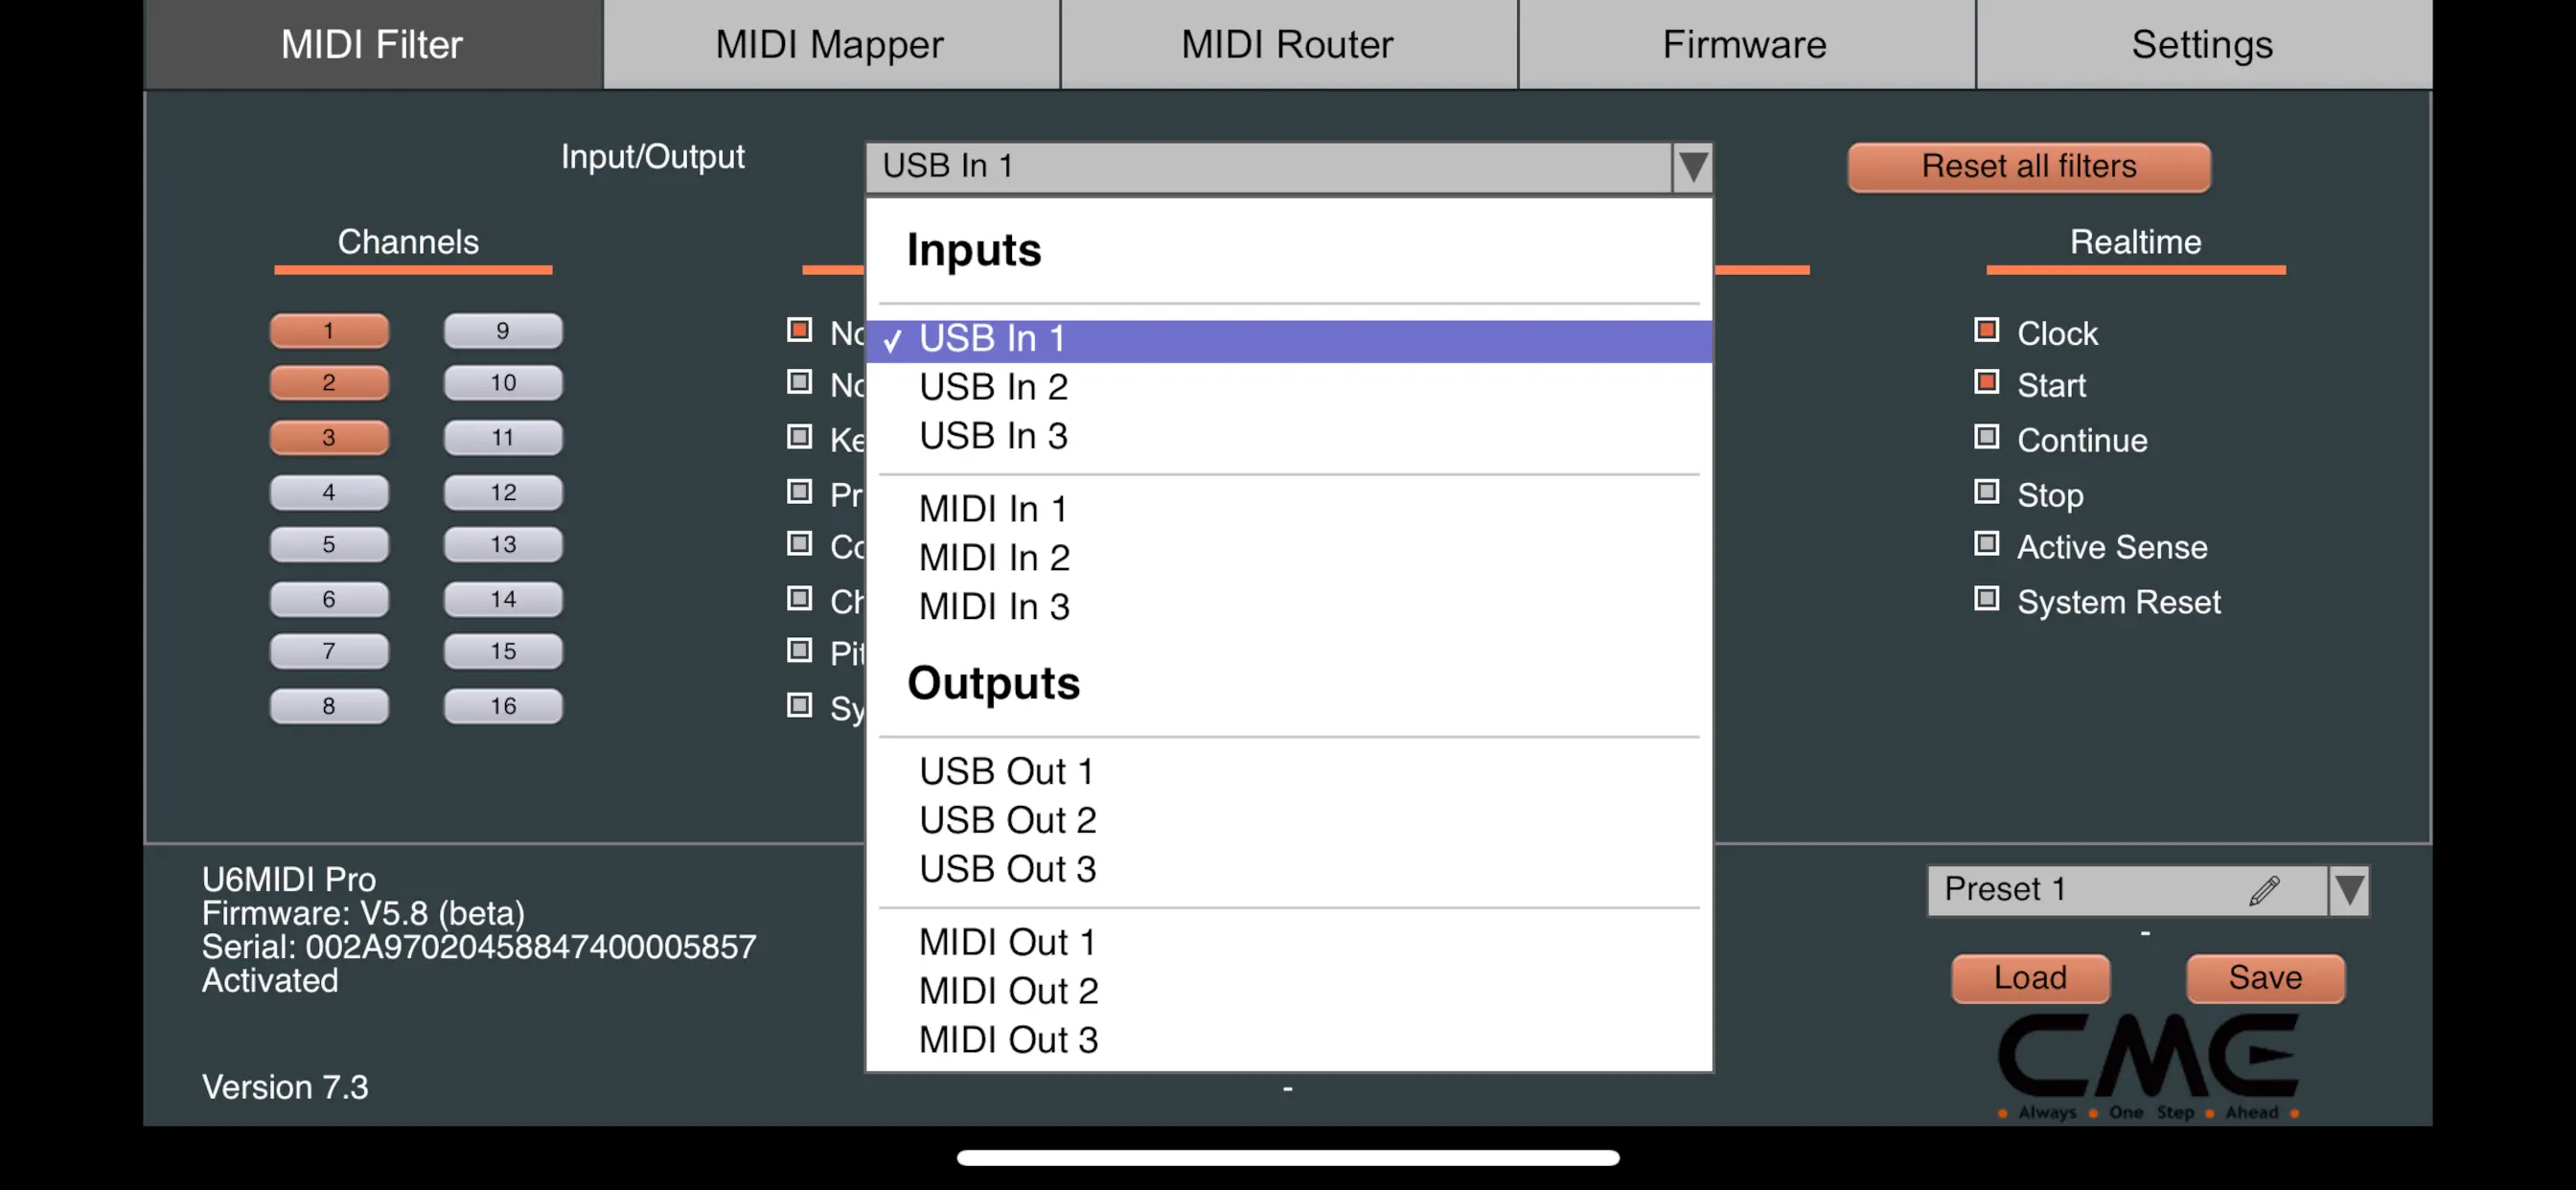2576x1190 pixels.
Task: Enable the Continue realtime filter
Action: pyautogui.click(x=1985, y=437)
